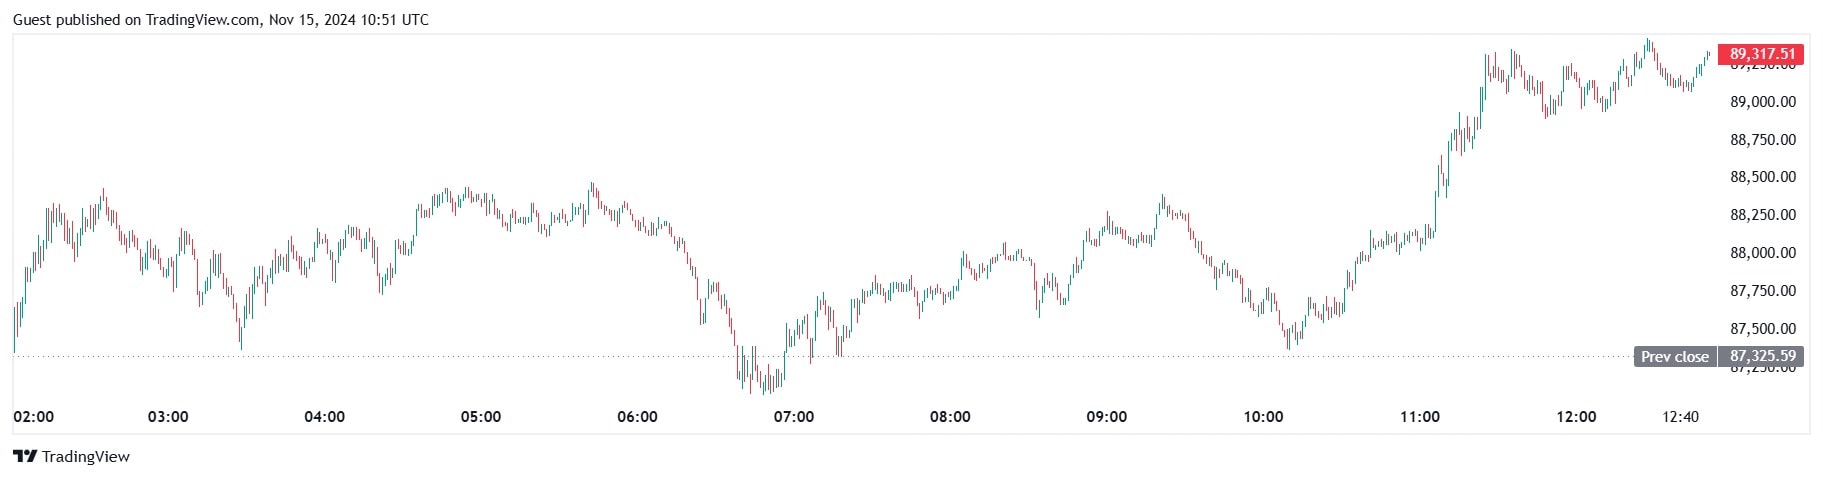This screenshot has width=1823, height=478.
Task: Select the 11:00 time axis marker
Action: click(x=1420, y=416)
